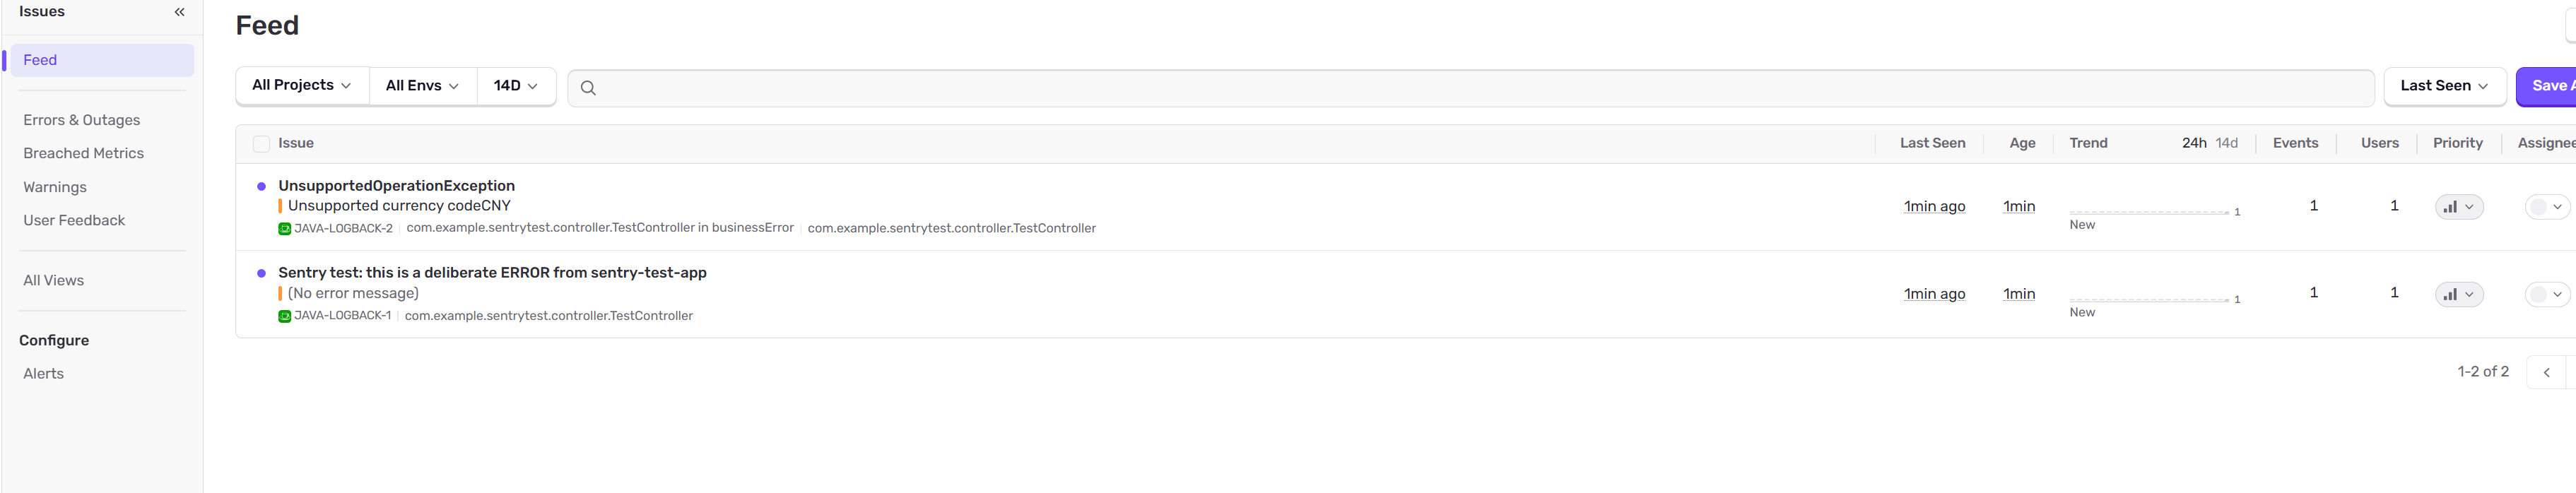Click the JAVA-LOGBACK-2 project icon

(x=284, y=229)
